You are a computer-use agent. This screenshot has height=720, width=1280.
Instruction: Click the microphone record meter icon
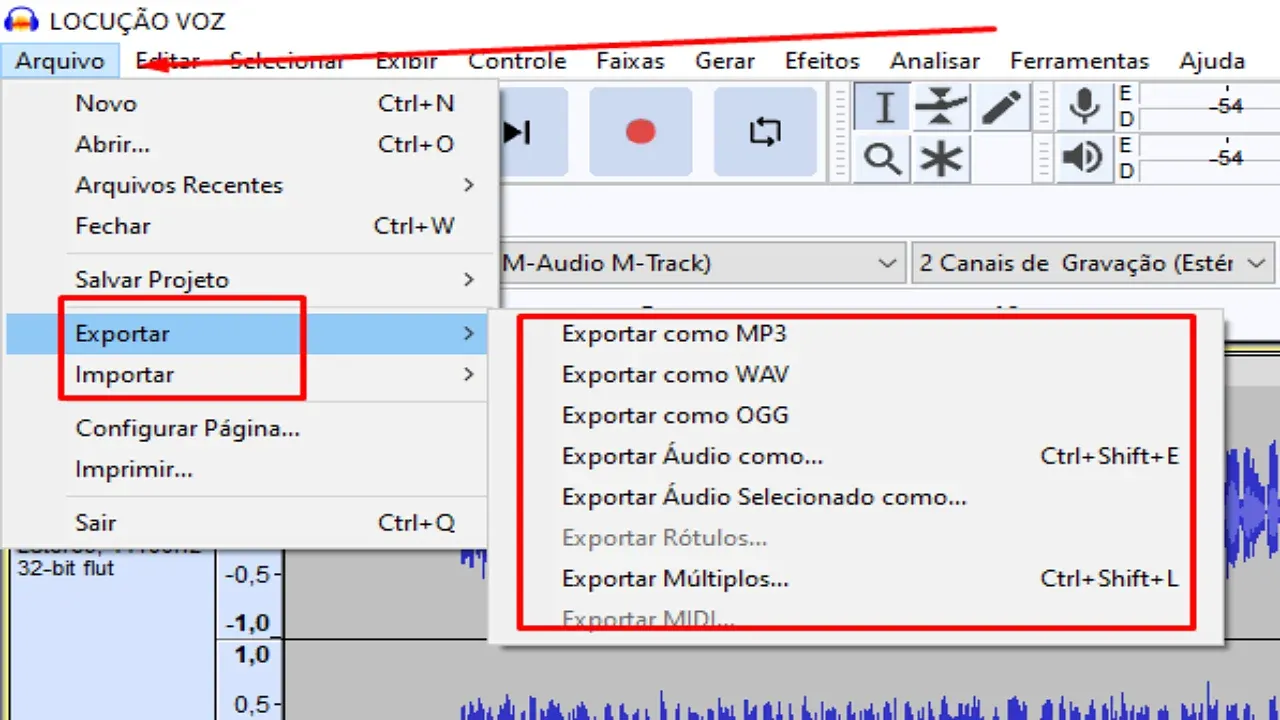tap(1084, 107)
